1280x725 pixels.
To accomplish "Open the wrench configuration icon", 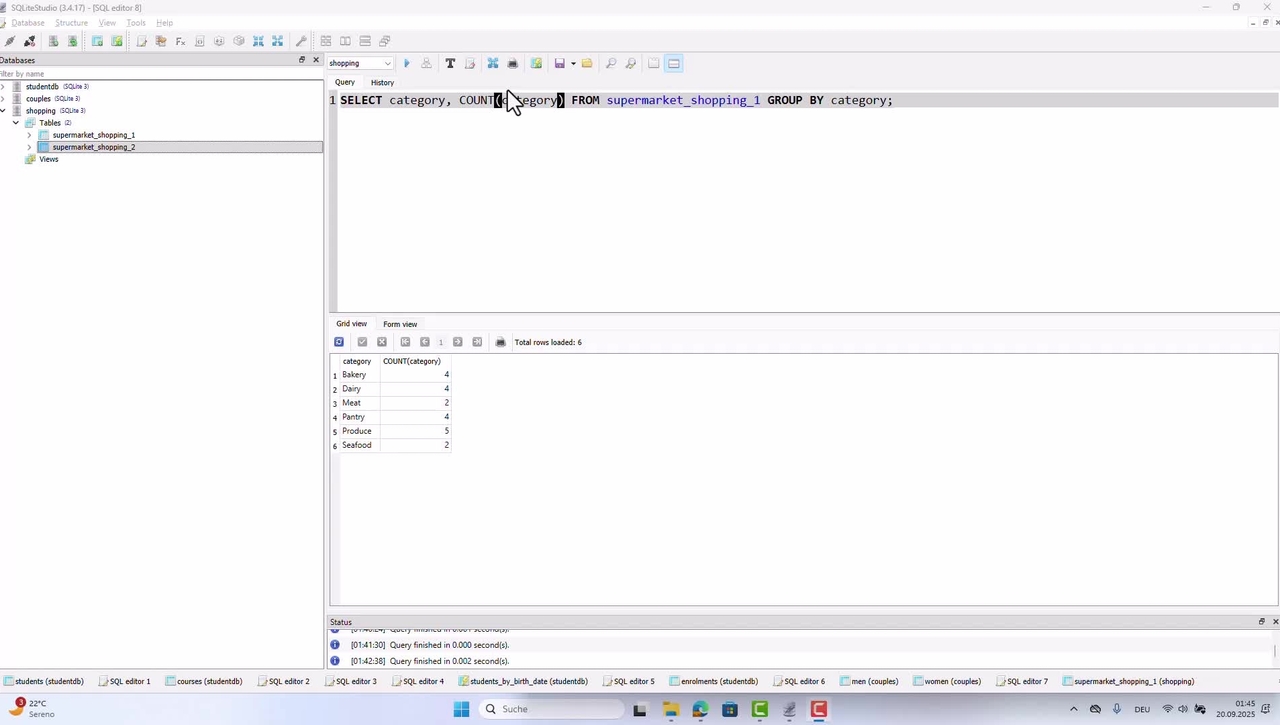I will [x=301, y=41].
